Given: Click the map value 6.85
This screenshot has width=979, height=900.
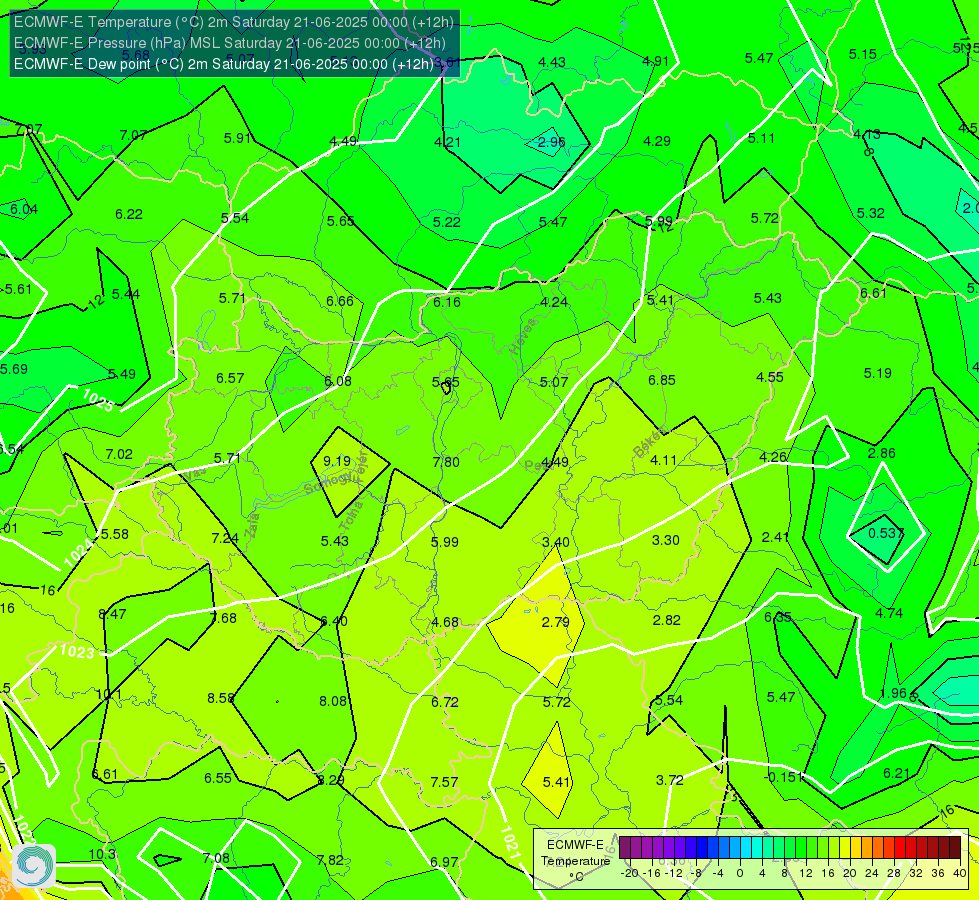Looking at the screenshot, I should pos(661,380).
